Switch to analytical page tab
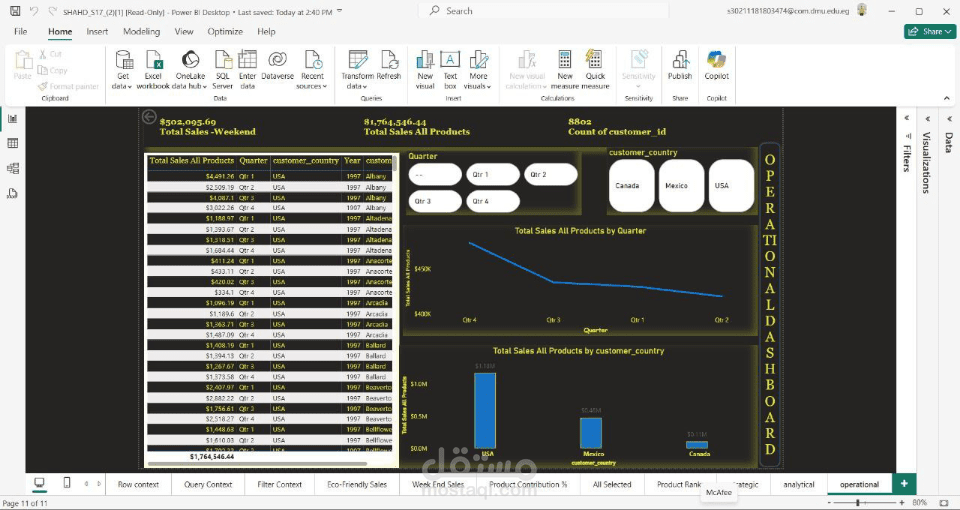The width and height of the screenshot is (960, 510). [x=799, y=484]
